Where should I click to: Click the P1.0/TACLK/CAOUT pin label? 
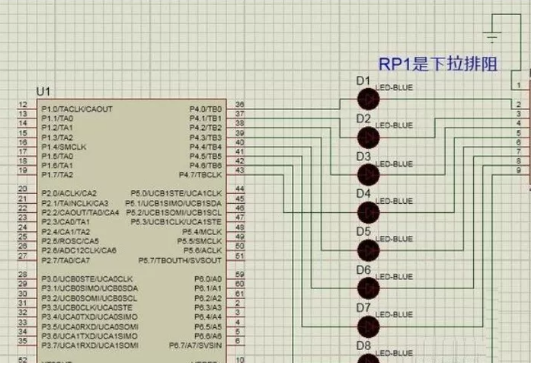[77, 109]
